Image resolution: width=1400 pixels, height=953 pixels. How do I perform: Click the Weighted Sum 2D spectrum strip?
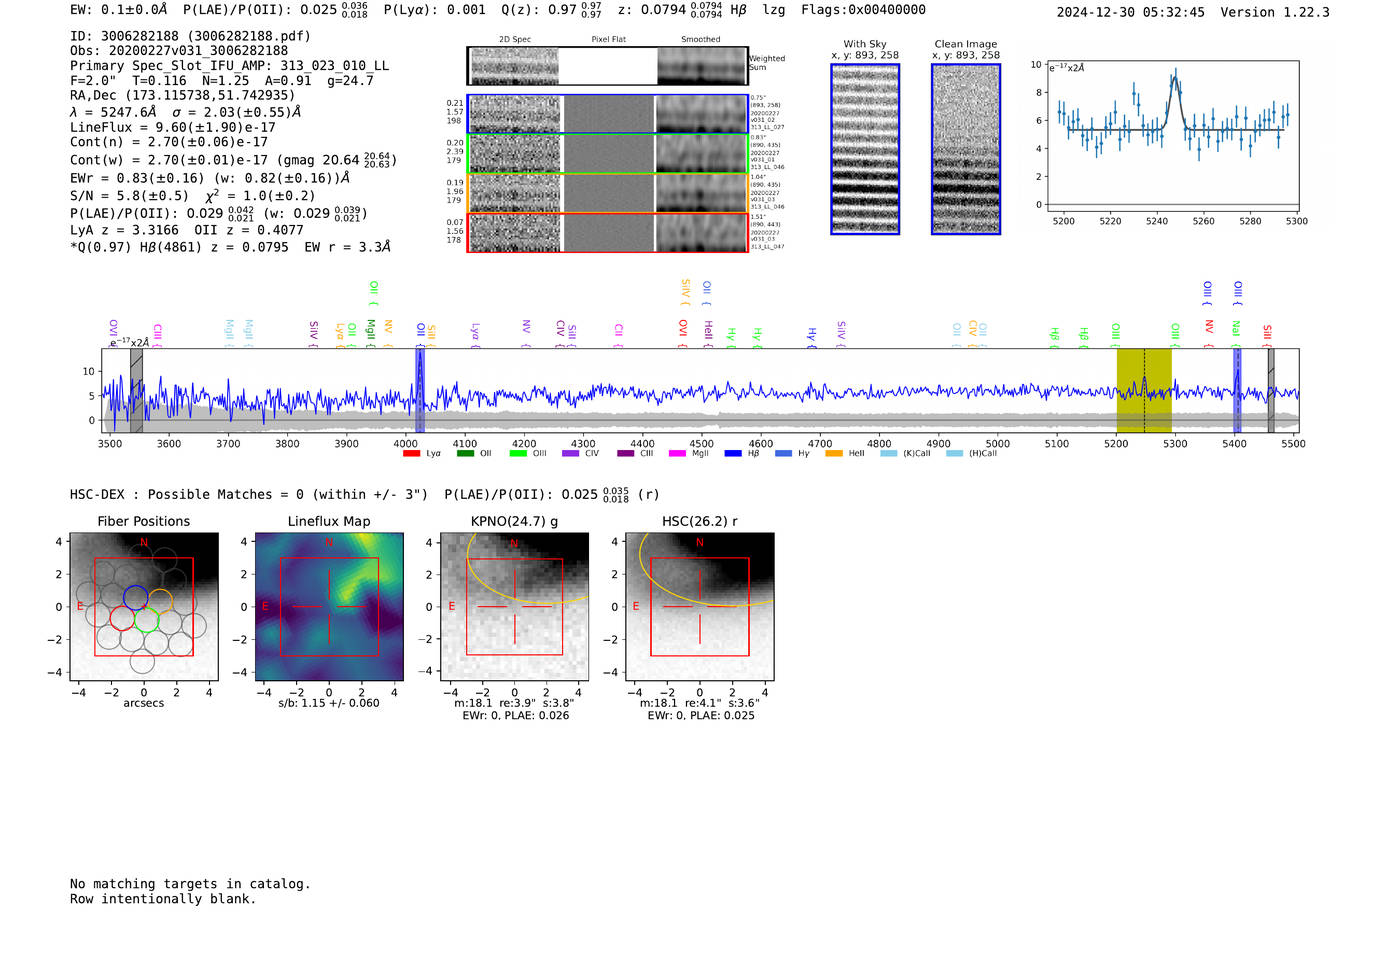(x=607, y=66)
